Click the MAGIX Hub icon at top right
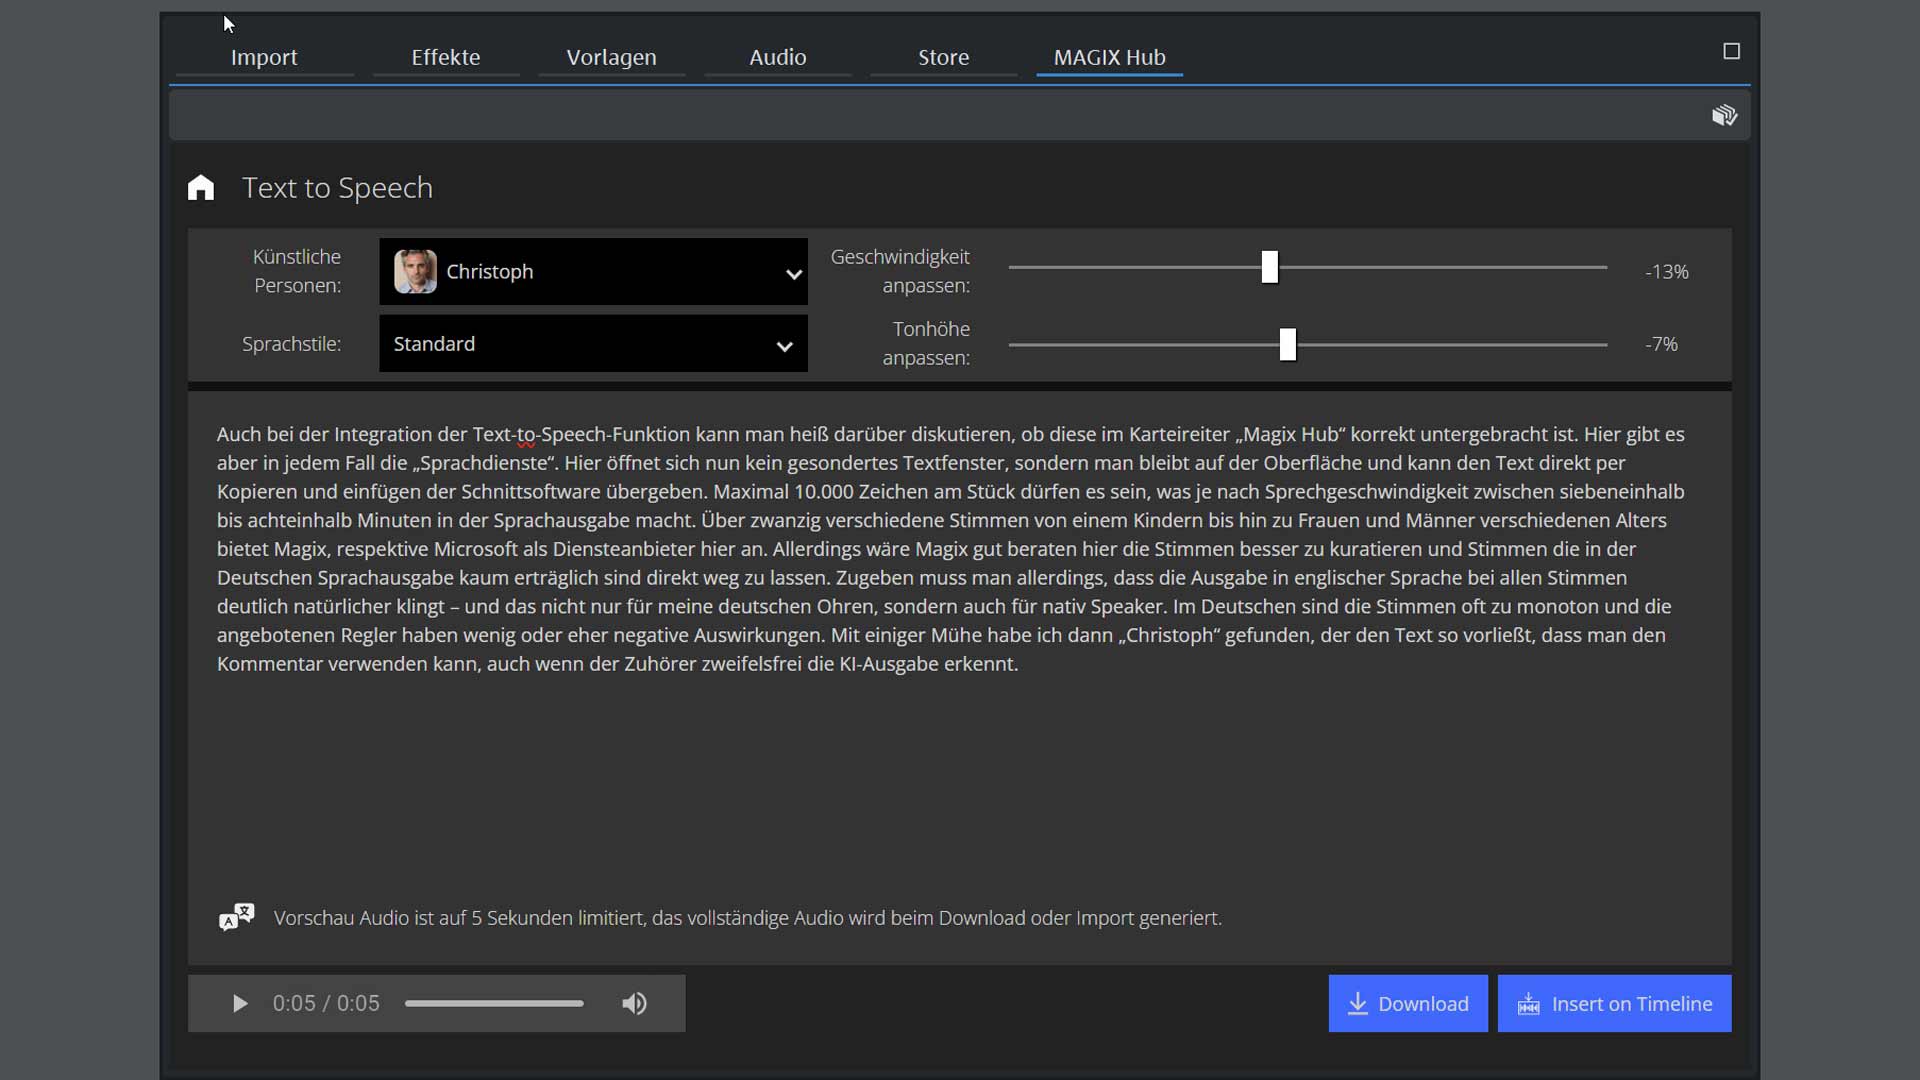Image resolution: width=1920 pixels, height=1080 pixels. (x=1724, y=116)
